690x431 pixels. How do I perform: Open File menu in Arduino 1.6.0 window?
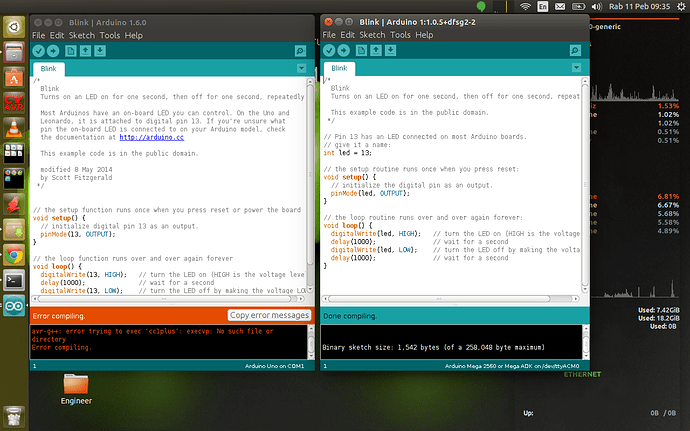pyautogui.click(x=38, y=35)
